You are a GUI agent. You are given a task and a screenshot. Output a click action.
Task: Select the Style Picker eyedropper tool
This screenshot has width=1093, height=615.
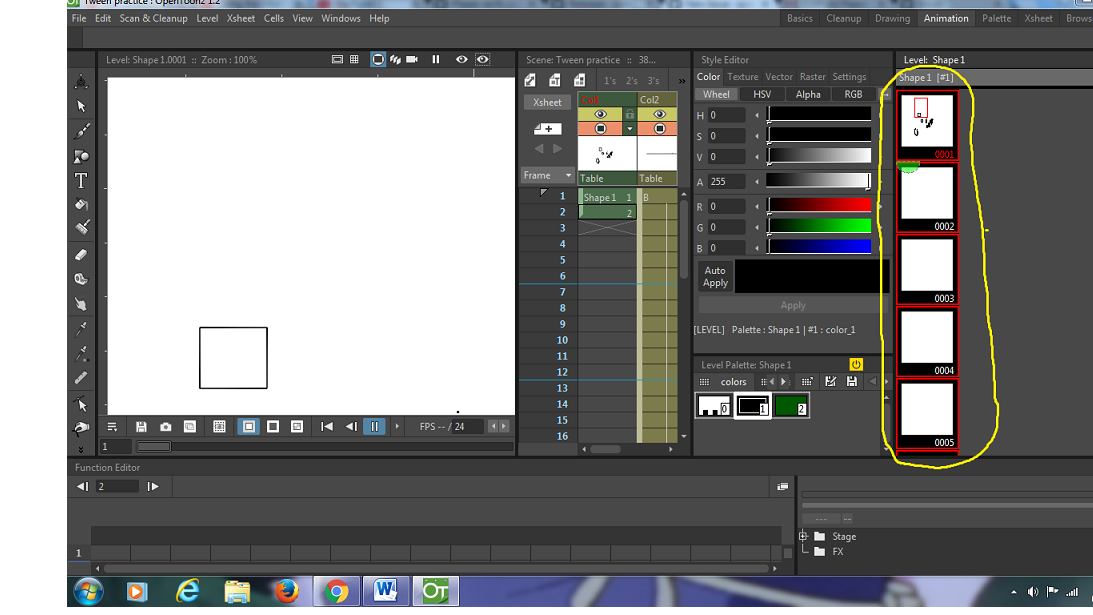point(81,329)
